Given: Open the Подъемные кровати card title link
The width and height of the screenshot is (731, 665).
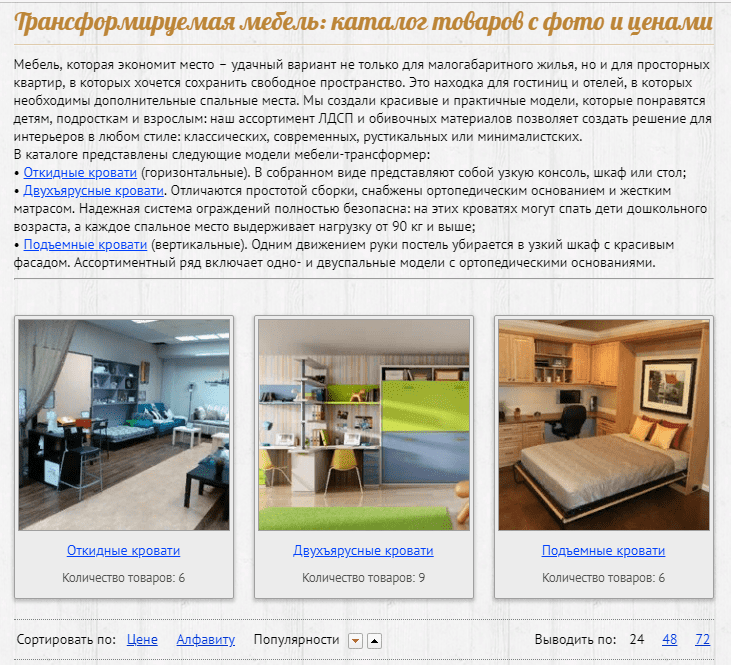Looking at the screenshot, I should [x=603, y=551].
